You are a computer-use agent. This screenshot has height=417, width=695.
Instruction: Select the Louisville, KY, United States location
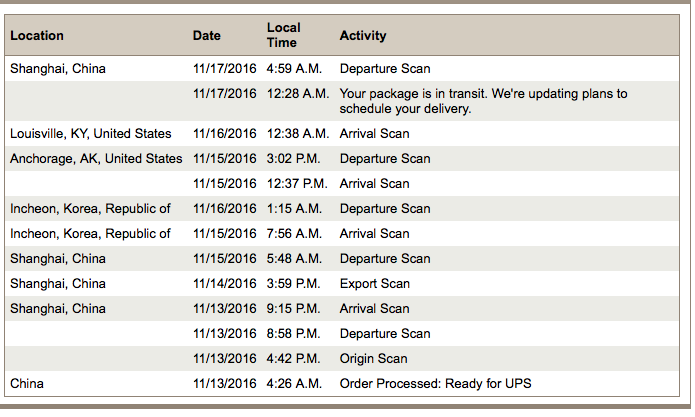(x=91, y=133)
